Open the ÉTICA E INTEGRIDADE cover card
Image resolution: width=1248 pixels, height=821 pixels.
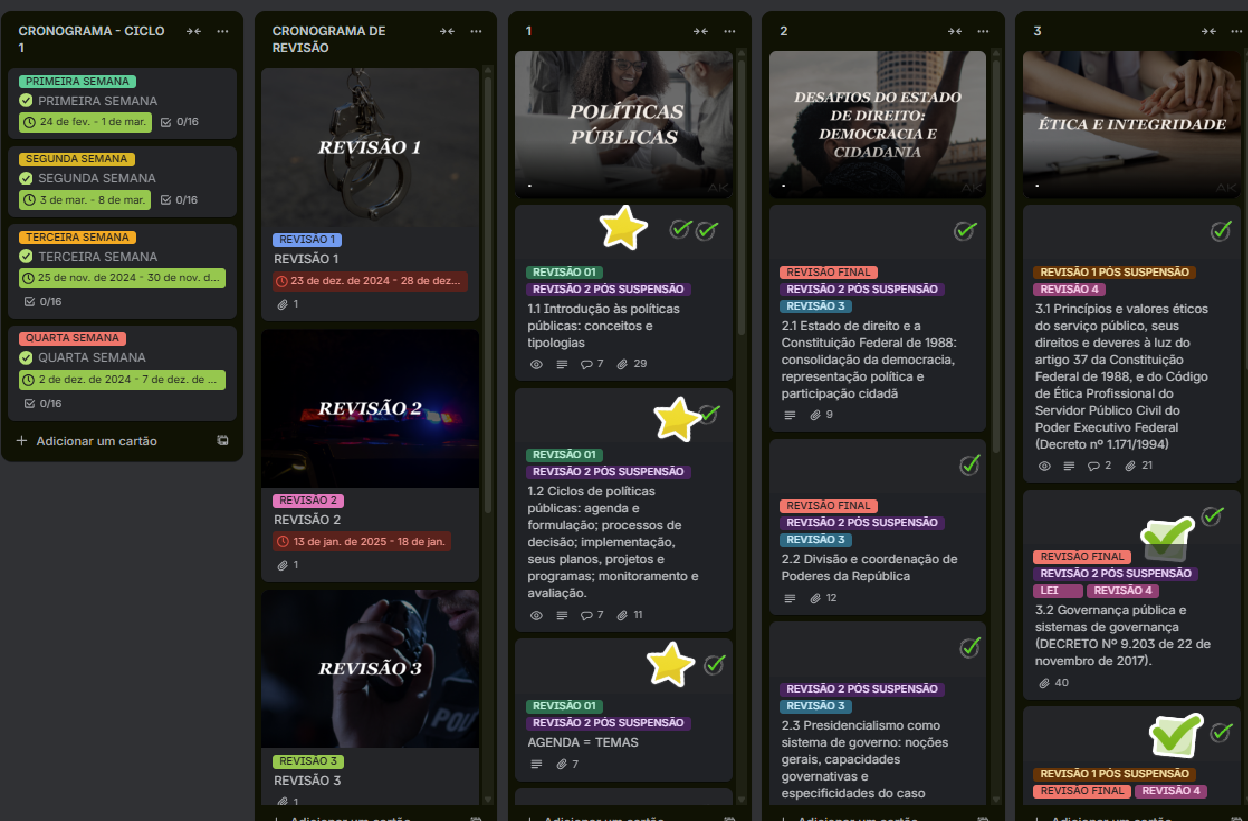pos(1132,124)
